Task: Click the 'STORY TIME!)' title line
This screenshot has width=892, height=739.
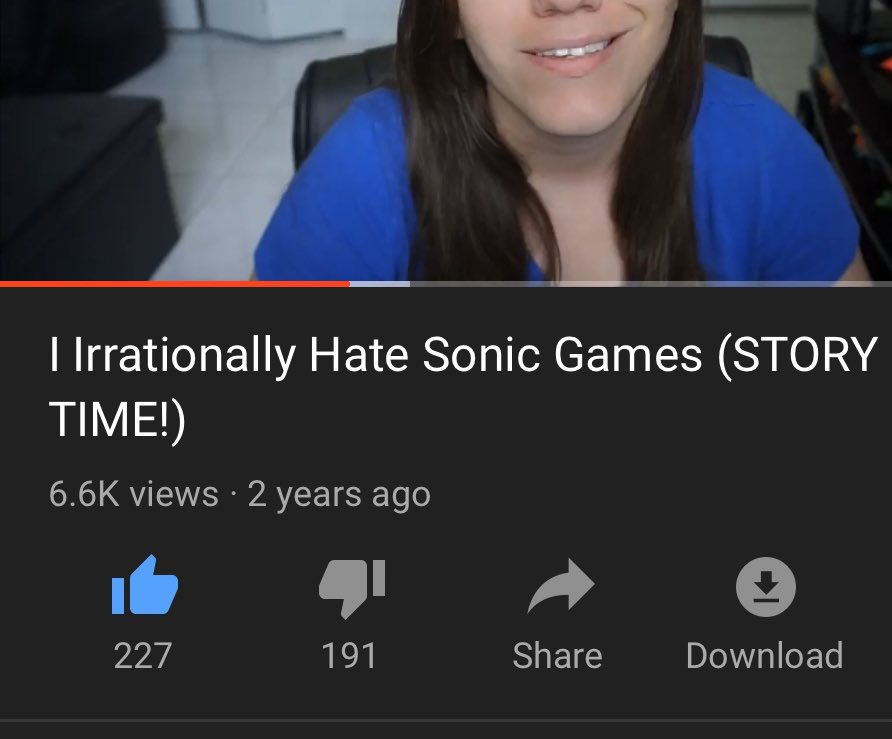Action: (117, 419)
